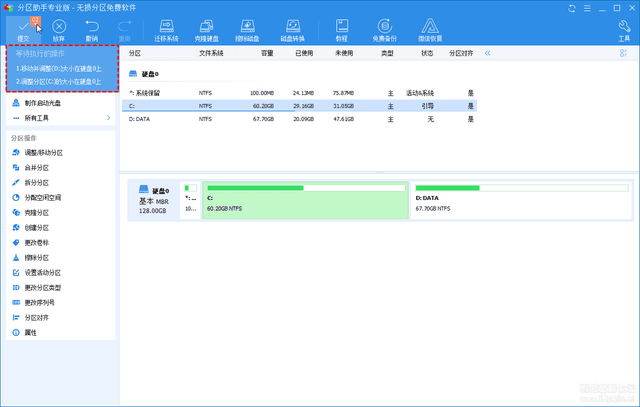
Task: Collapse the 硬盘0 group in partition list
Action: pyautogui.click(x=135, y=74)
